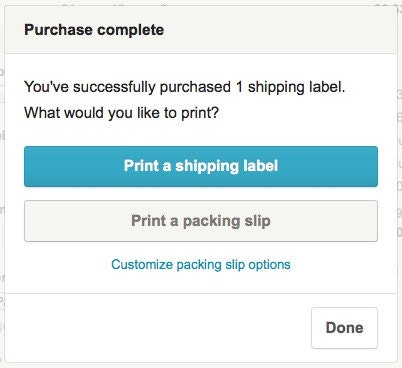Click the What would you like to print? text
The height and width of the screenshot is (368, 402).
click(x=121, y=113)
